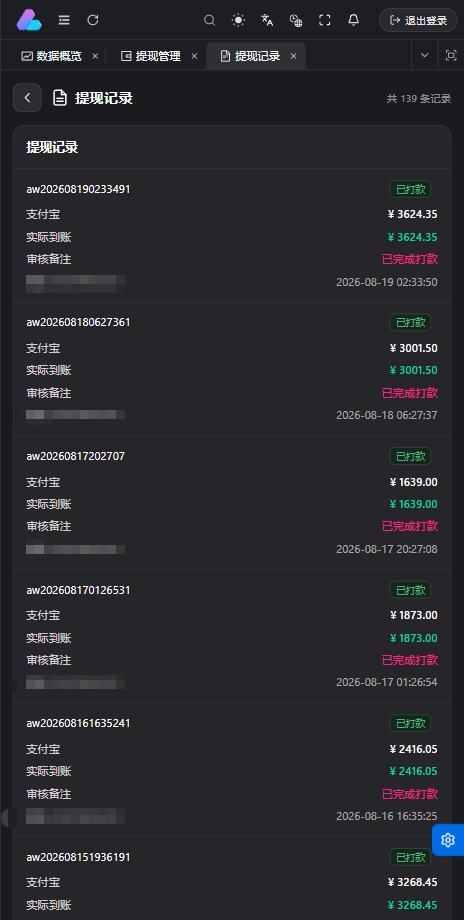Screen dimensions: 464x920
Task: Close the 数据概览 tab
Action: [95, 56]
